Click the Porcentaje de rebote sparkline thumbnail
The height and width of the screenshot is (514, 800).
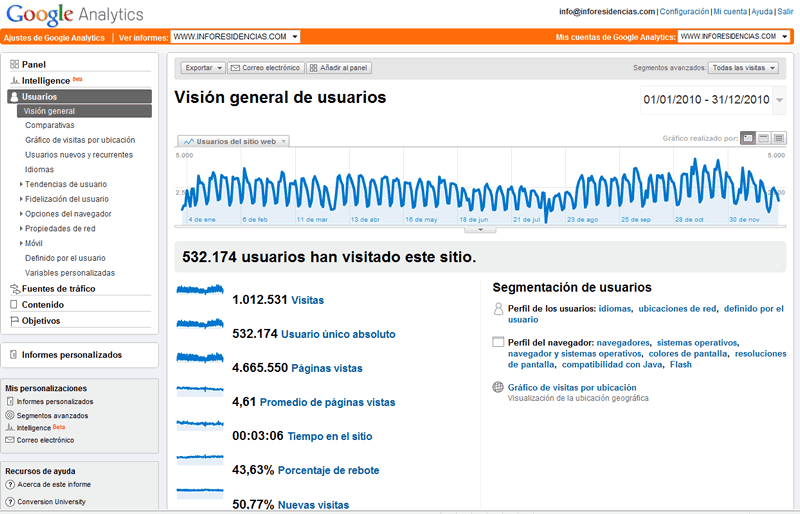tap(200, 458)
